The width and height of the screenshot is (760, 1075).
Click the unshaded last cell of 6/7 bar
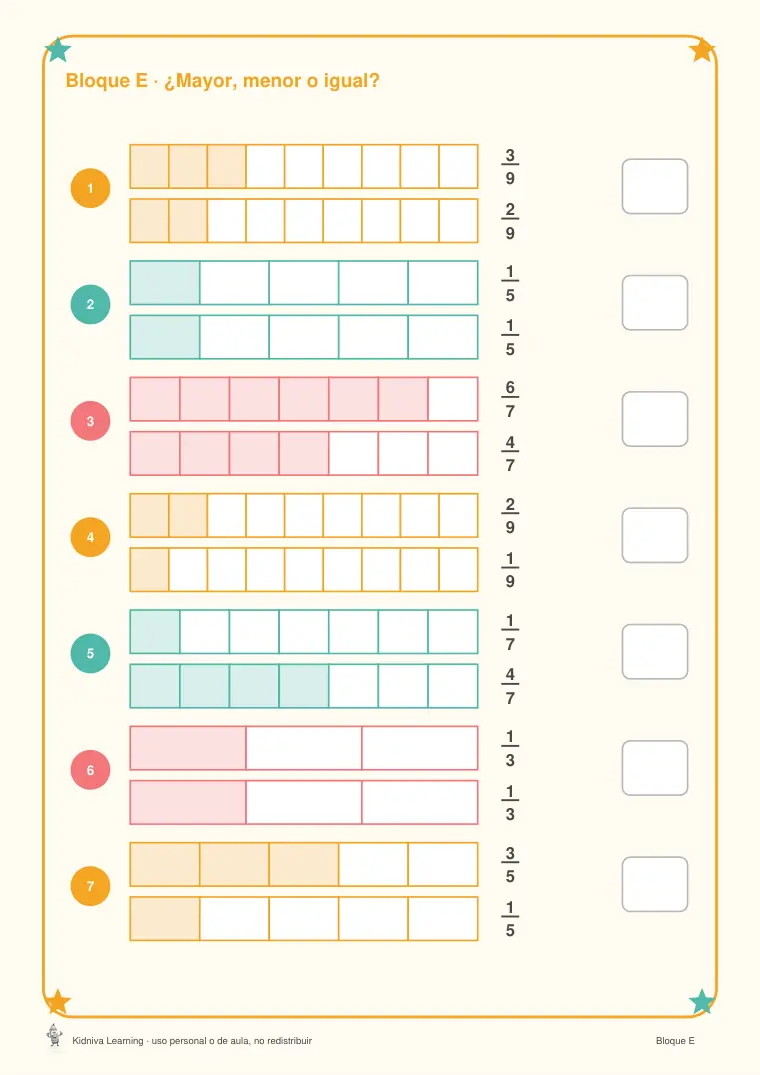tap(453, 399)
